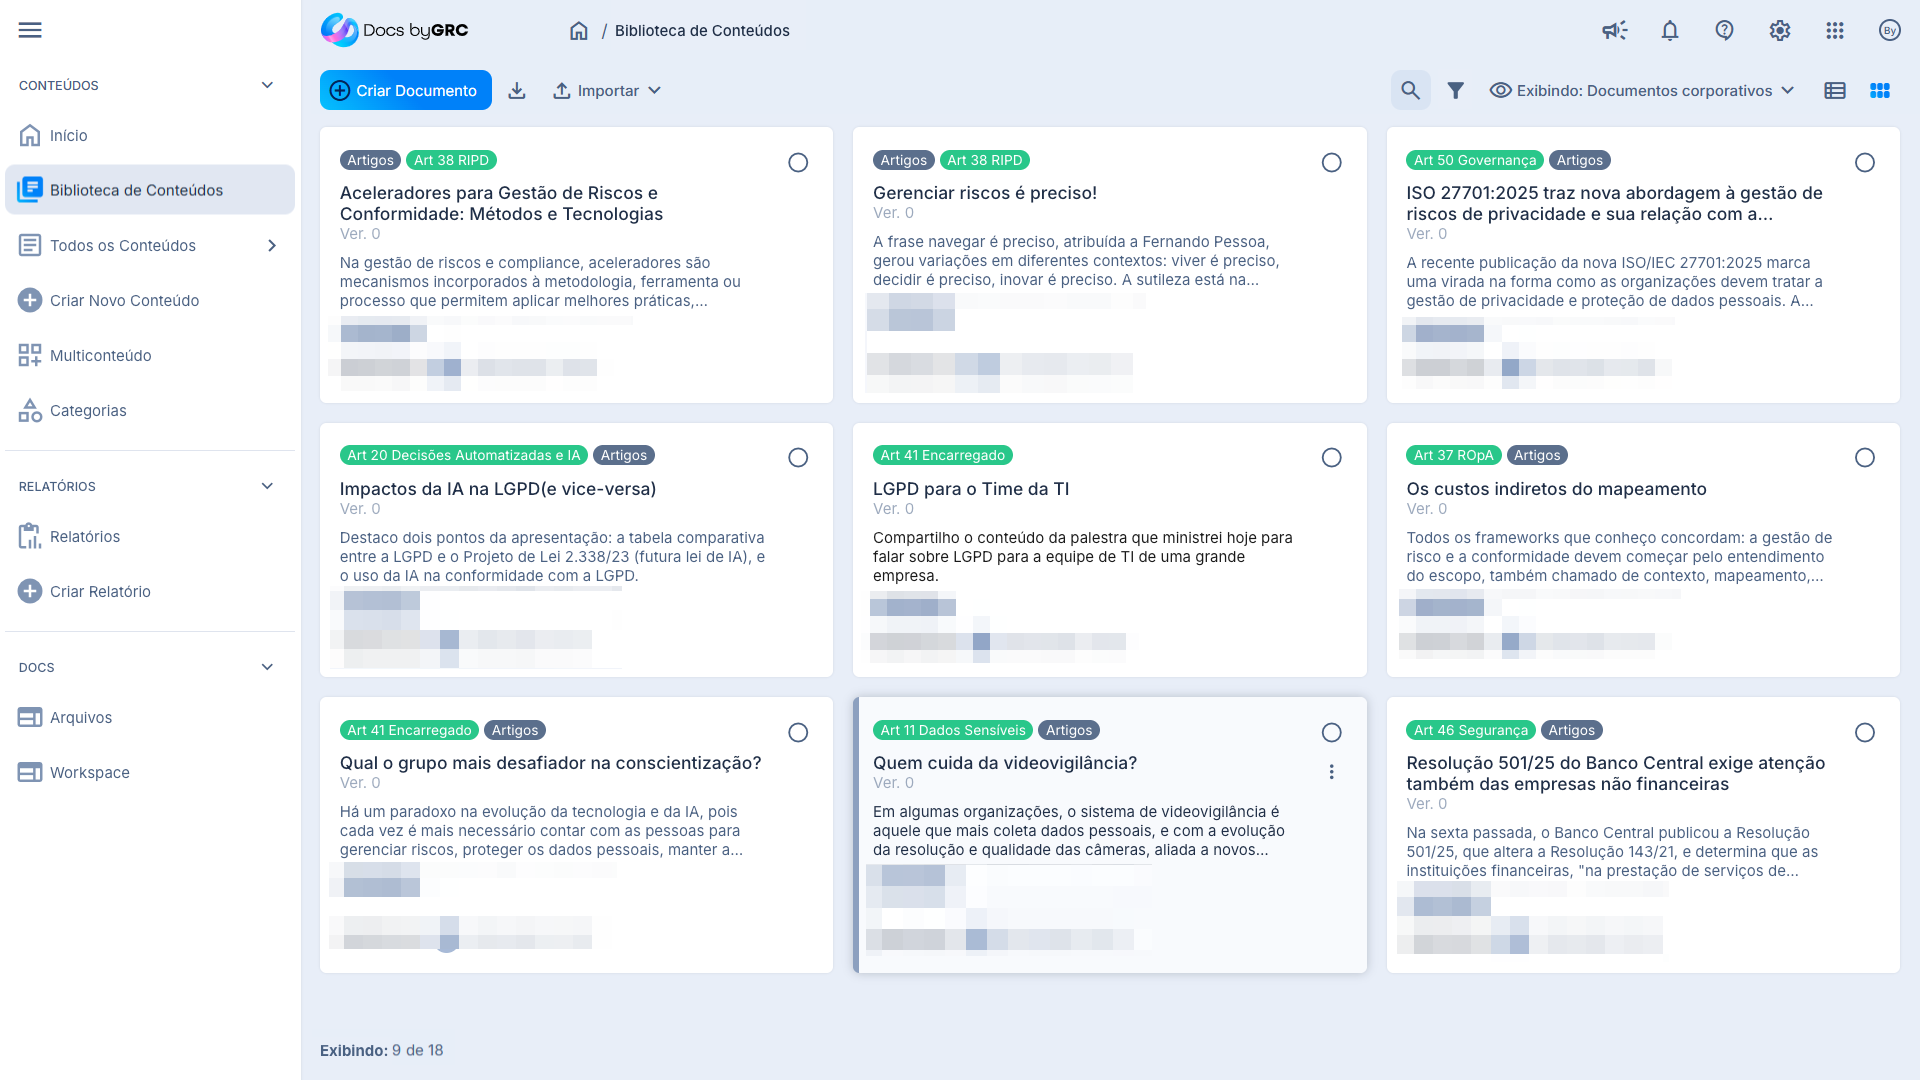The width and height of the screenshot is (1920, 1080).
Task: Open the announcements megaphone icon
Action: point(1614,30)
